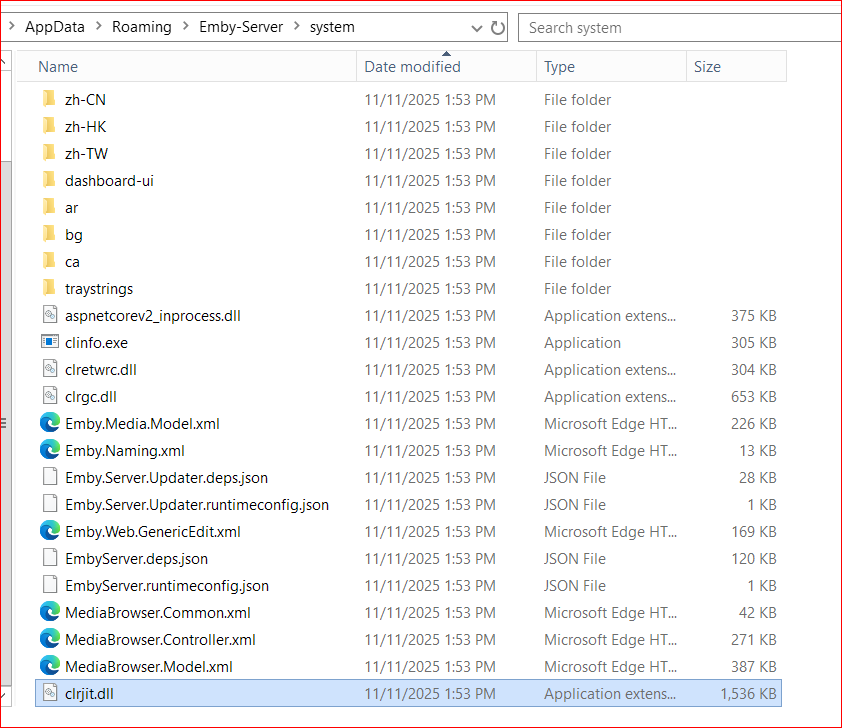Click the ar folder icon
Viewport: 842px width, 728px height.
coord(49,207)
